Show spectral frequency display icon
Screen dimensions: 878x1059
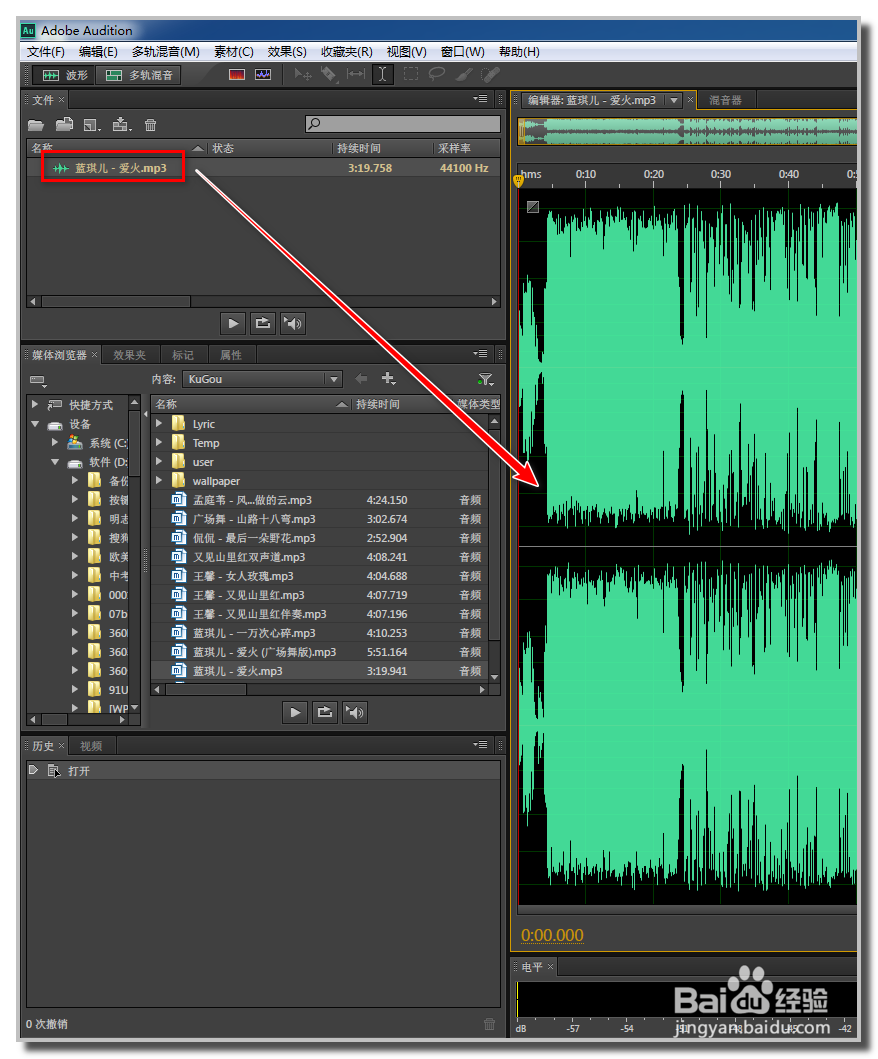click(236, 74)
